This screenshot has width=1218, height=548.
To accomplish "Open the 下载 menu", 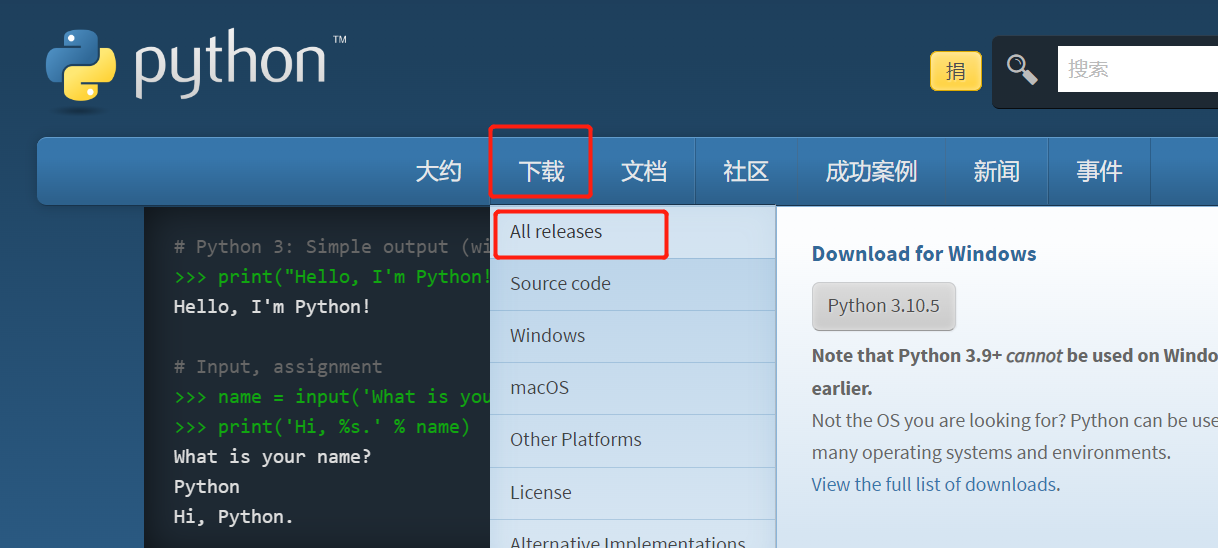I will tap(541, 171).
